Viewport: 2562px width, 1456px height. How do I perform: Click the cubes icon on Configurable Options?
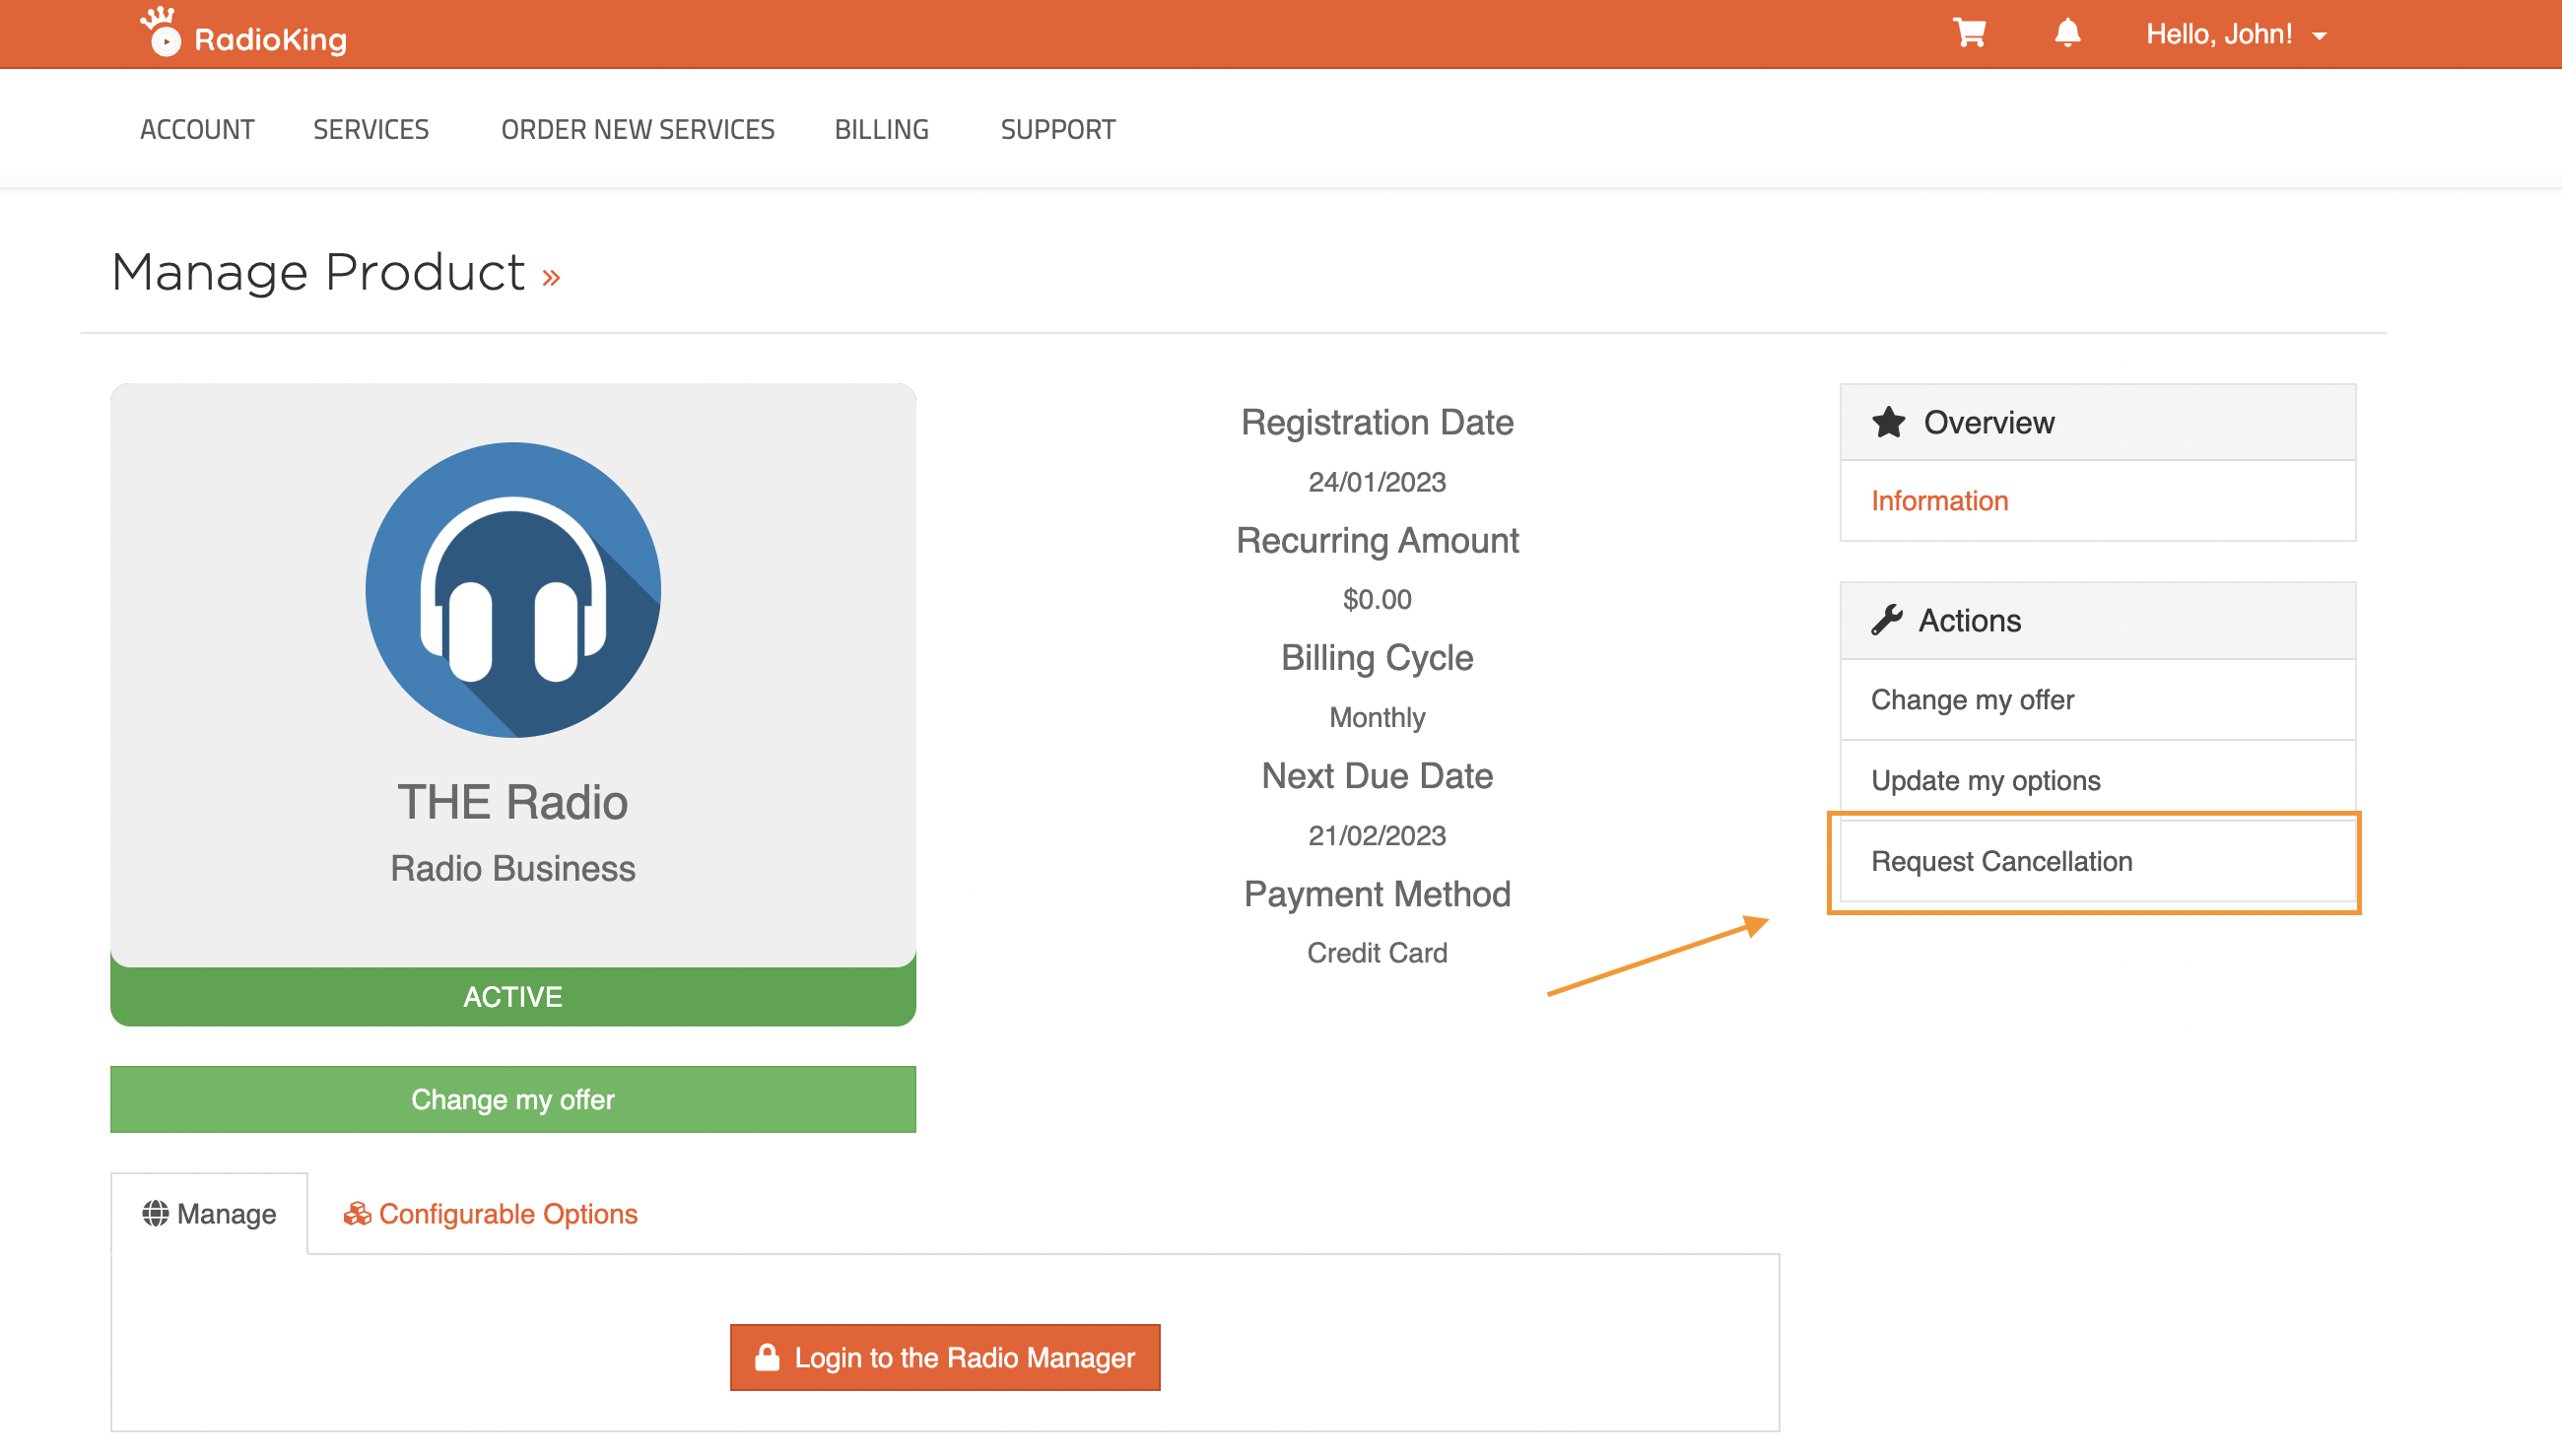point(357,1213)
